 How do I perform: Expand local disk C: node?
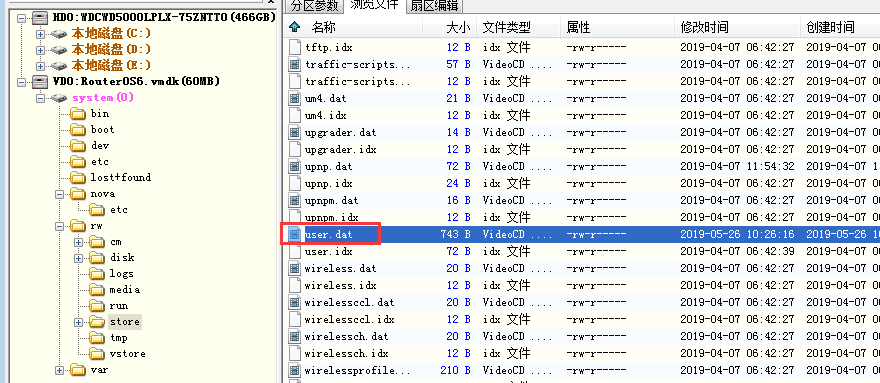coord(40,34)
